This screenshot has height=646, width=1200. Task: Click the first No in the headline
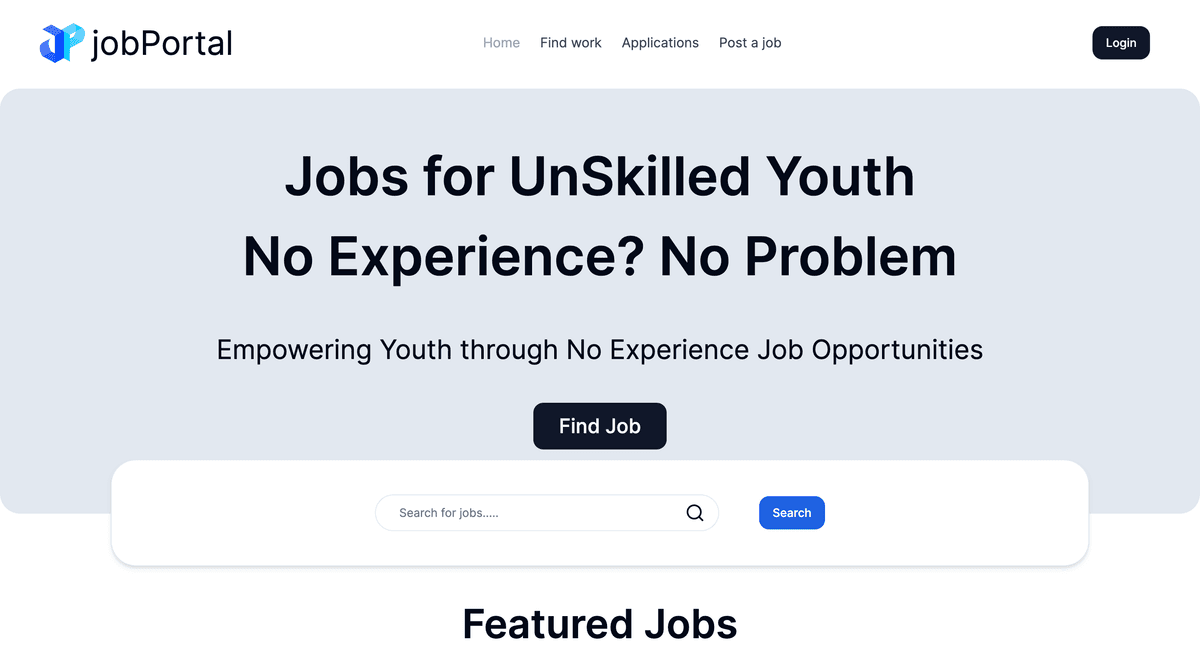pyautogui.click(x=278, y=257)
